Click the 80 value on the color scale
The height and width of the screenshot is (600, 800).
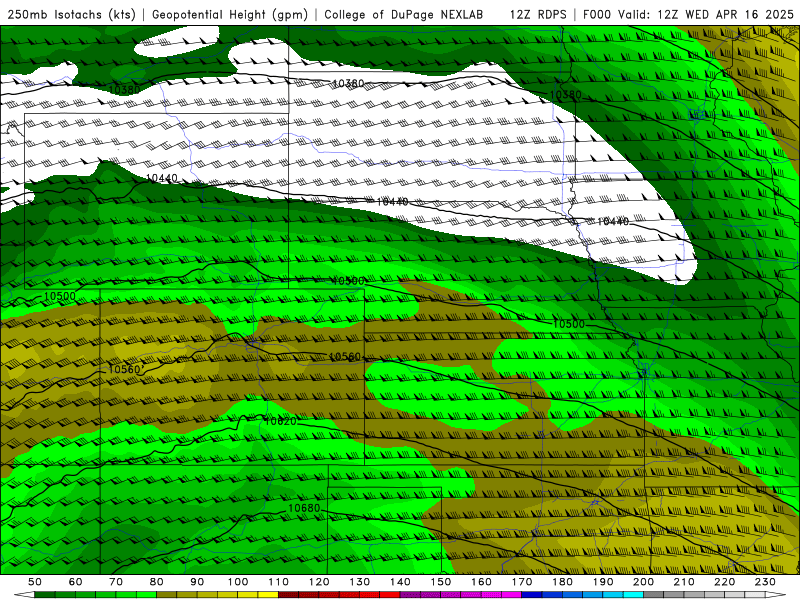[157, 582]
